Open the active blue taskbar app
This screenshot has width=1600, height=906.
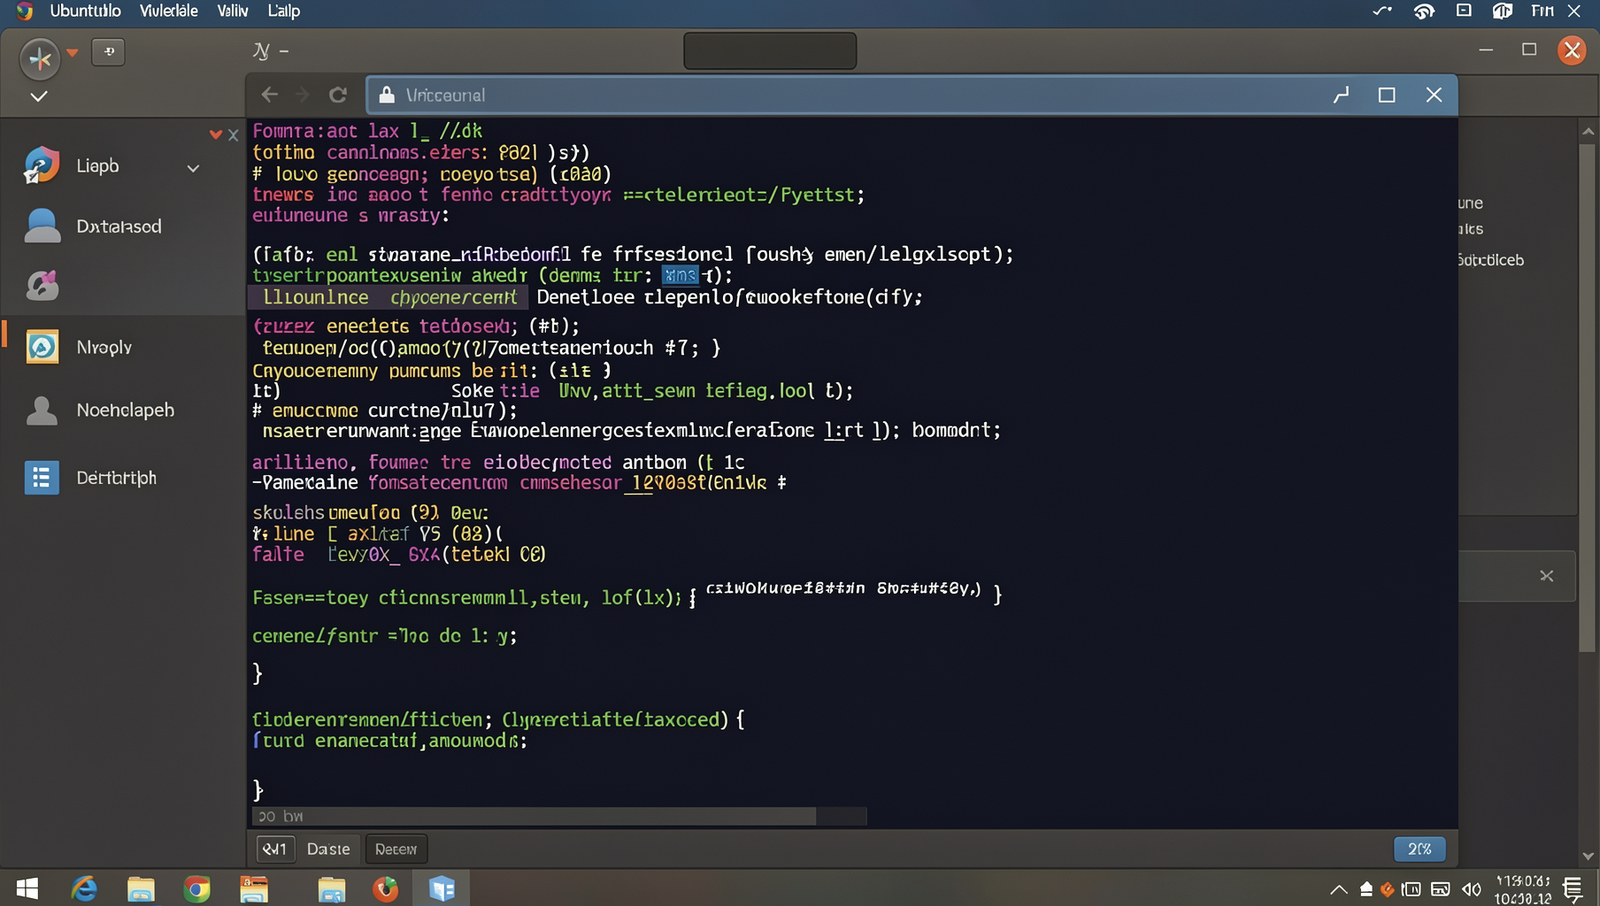point(442,888)
